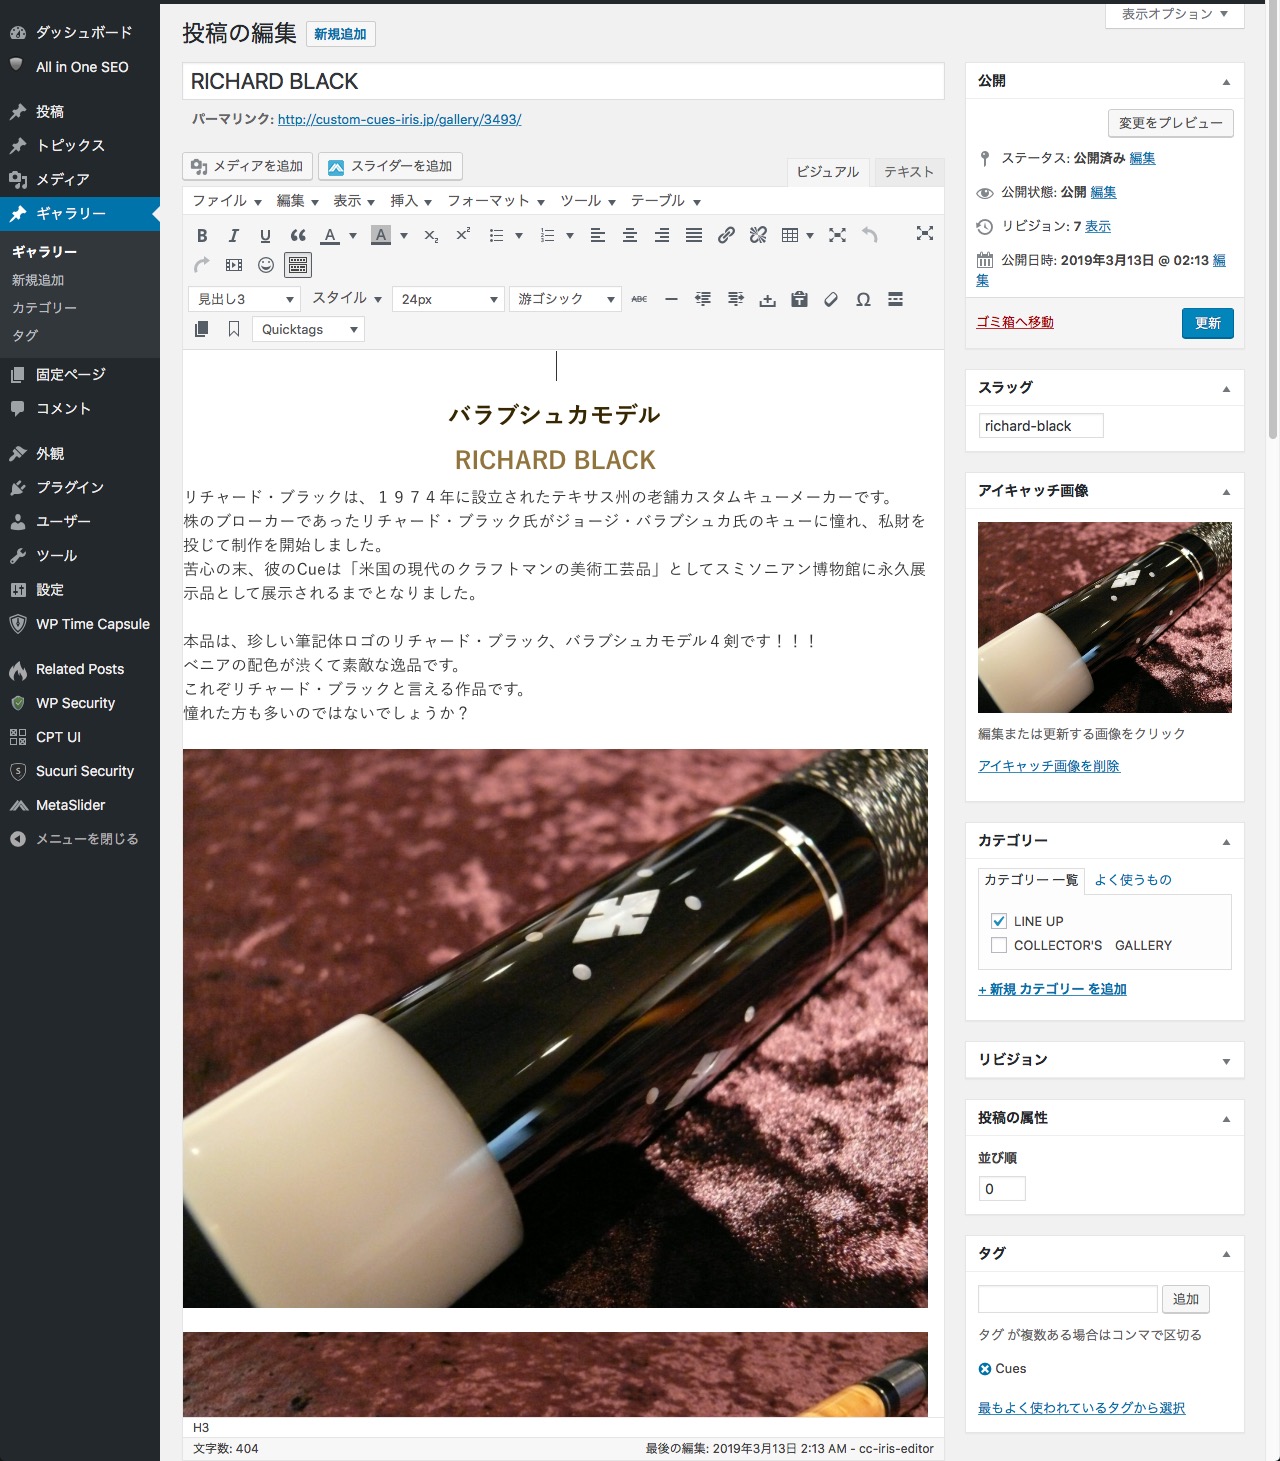Click the スライダーを追加 button
1280x1461 pixels.
point(390,166)
